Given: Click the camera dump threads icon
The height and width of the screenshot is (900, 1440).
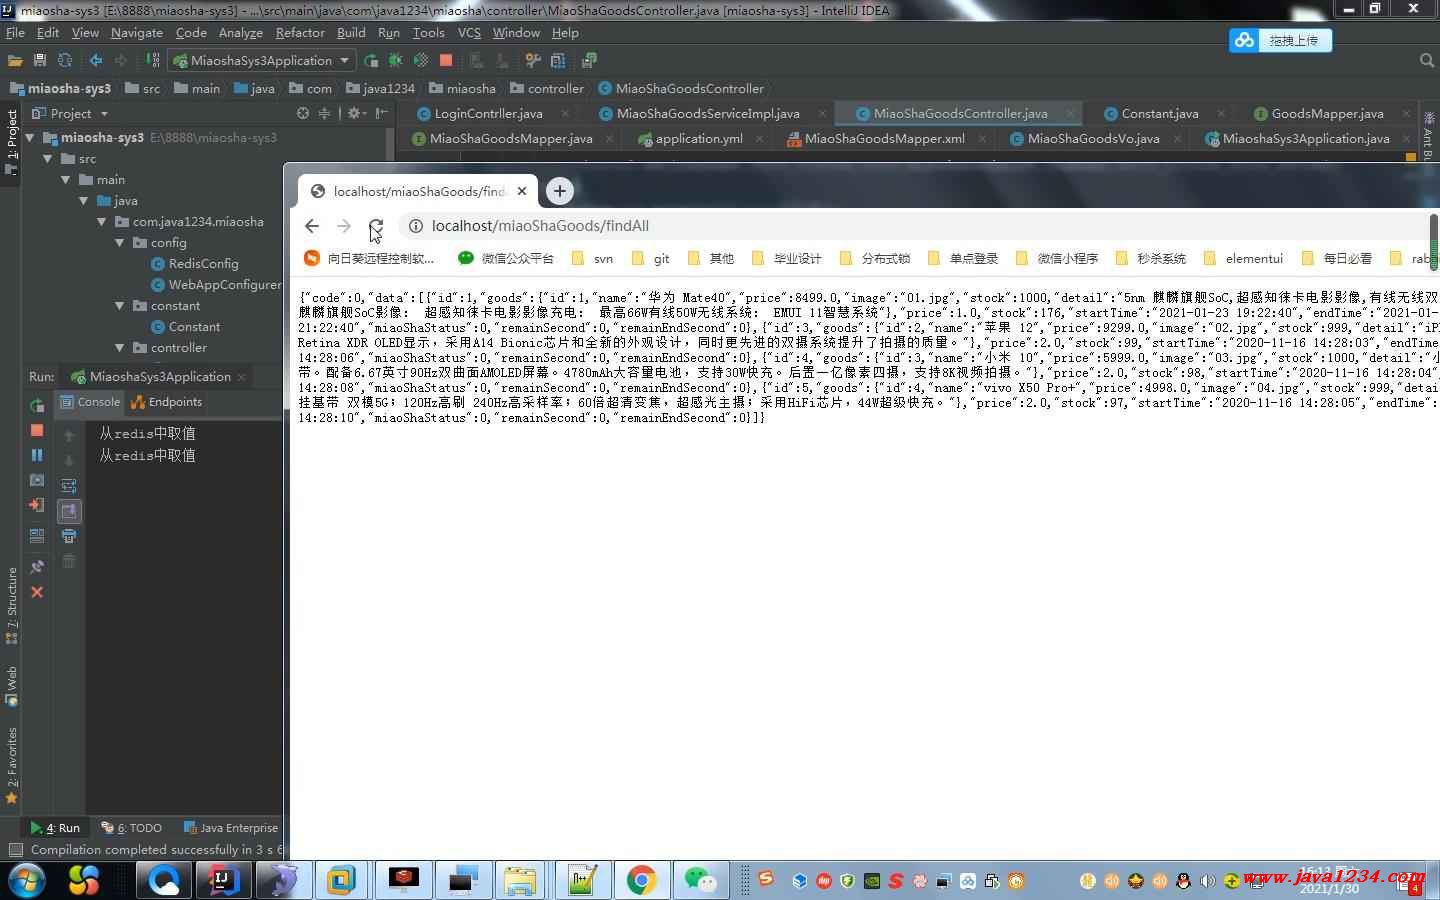Looking at the screenshot, I should [x=37, y=480].
